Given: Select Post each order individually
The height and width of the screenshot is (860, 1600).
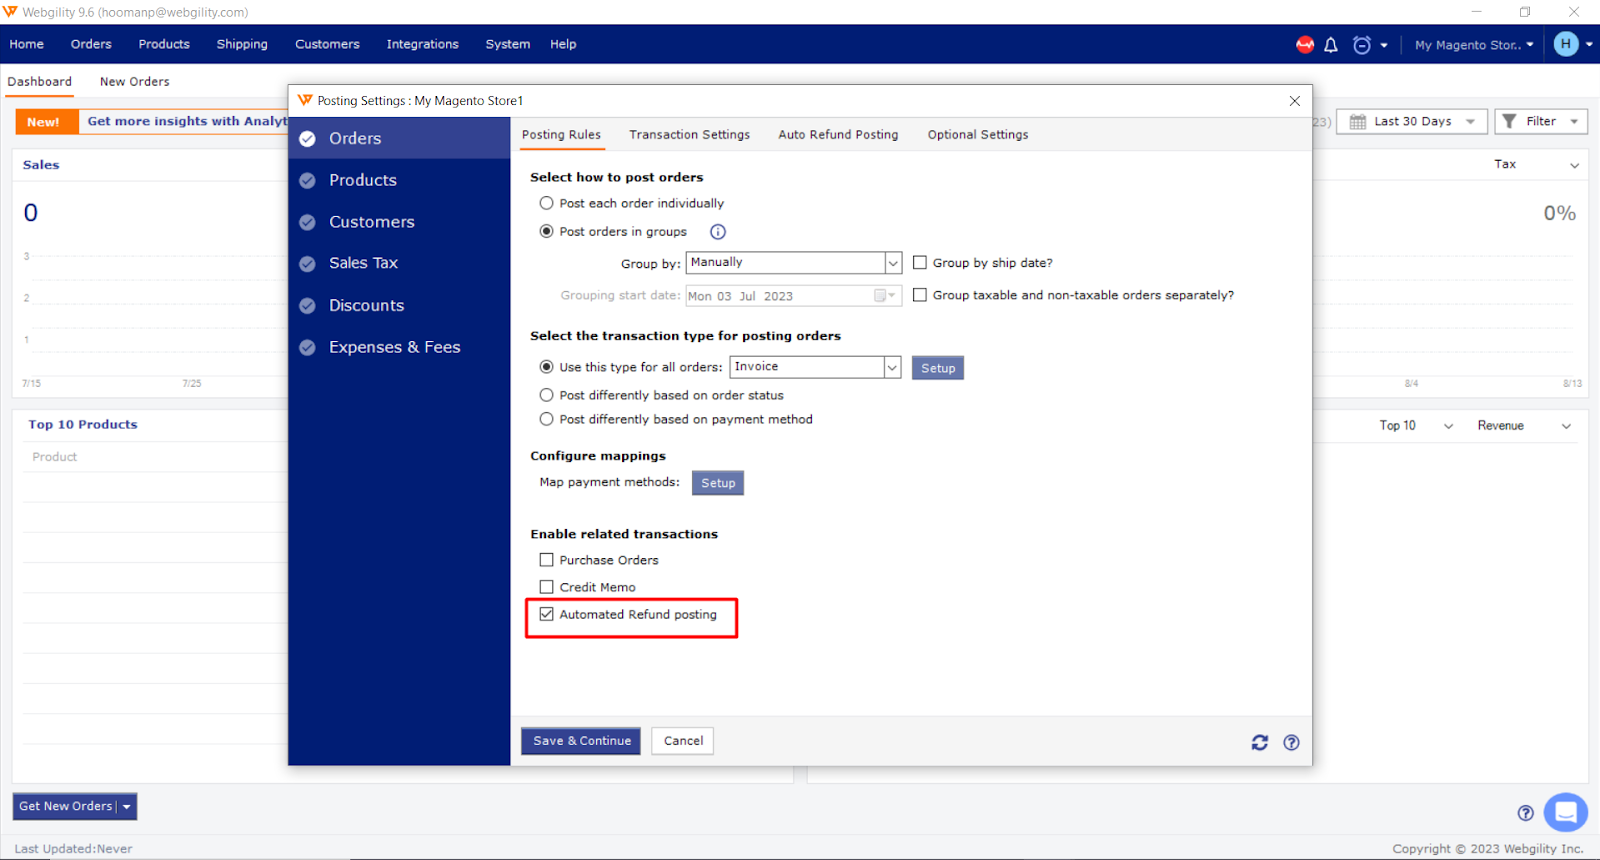Looking at the screenshot, I should [546, 203].
